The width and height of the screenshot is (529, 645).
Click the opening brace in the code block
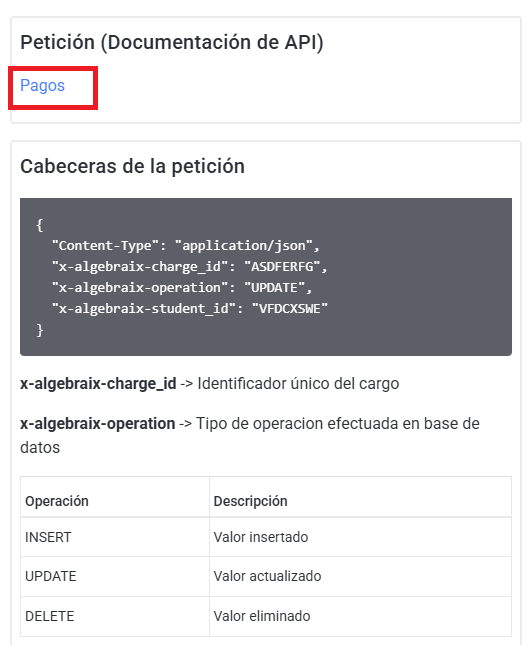pos(39,225)
